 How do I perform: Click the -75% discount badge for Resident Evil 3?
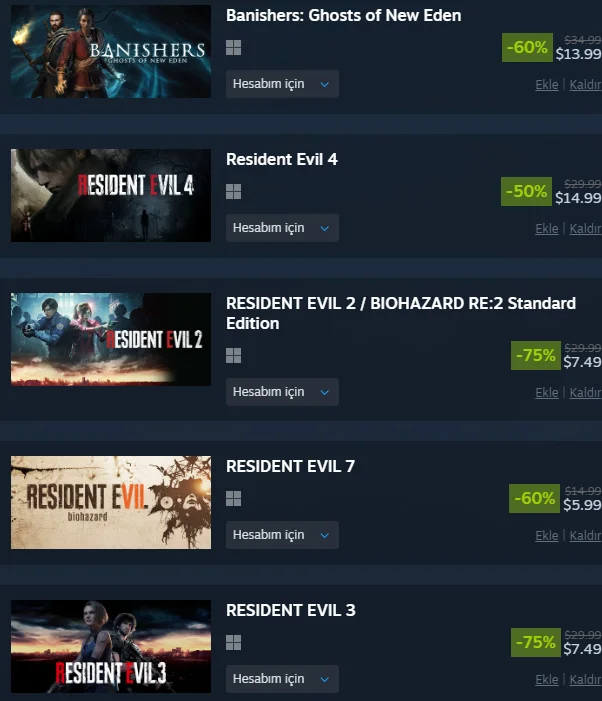pos(535,642)
